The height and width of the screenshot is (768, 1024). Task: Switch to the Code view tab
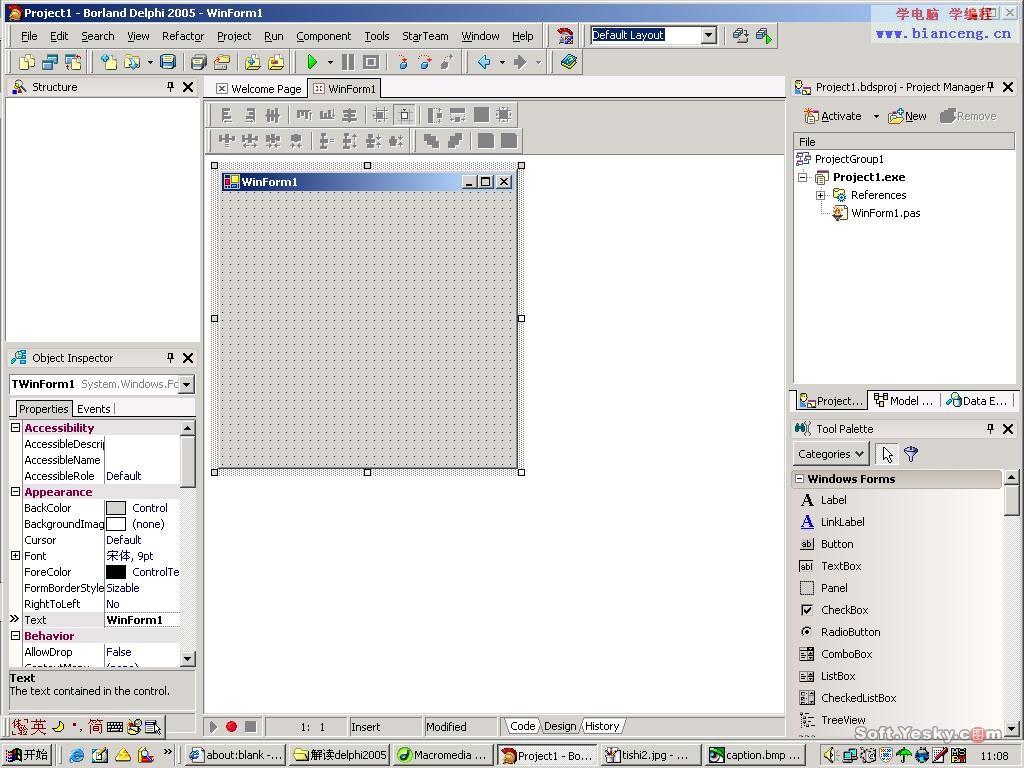(522, 726)
